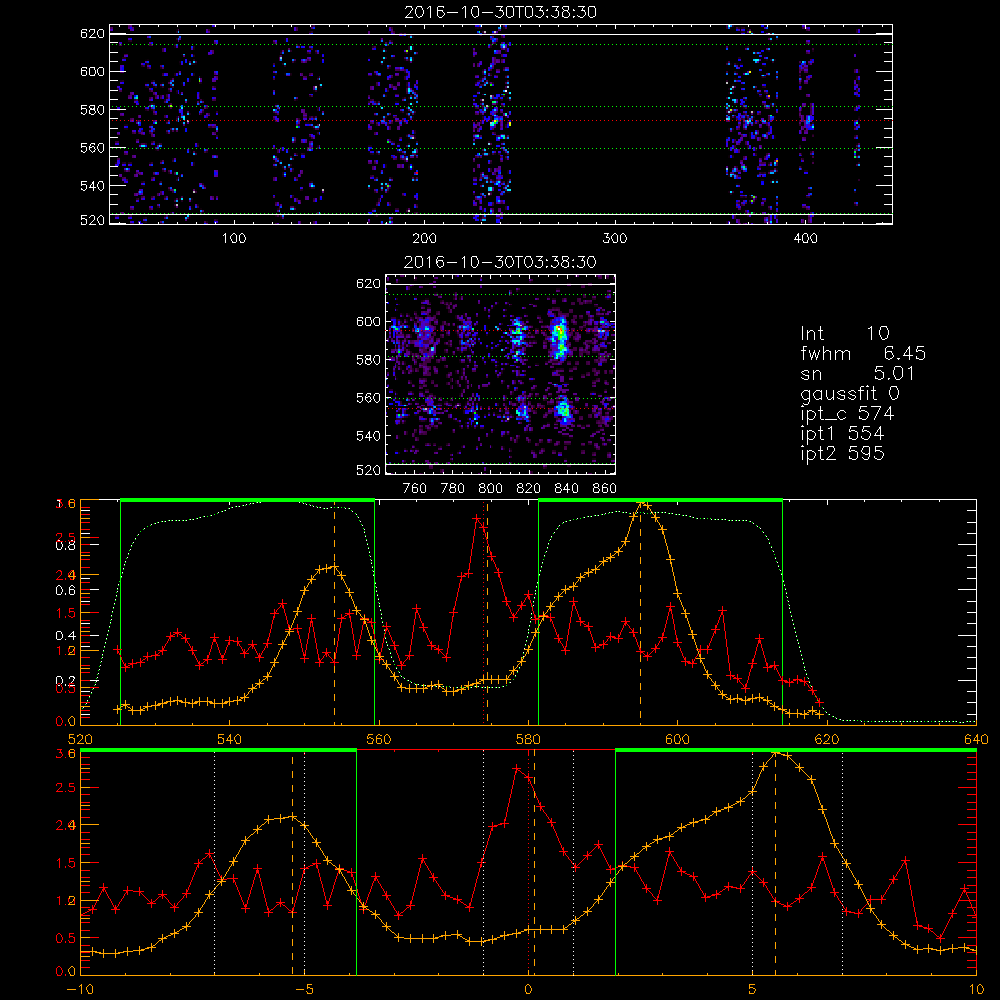Click the 10 x-axis label of bottom plot
The image size is (1000, 1000).
pyautogui.click(x=976, y=989)
